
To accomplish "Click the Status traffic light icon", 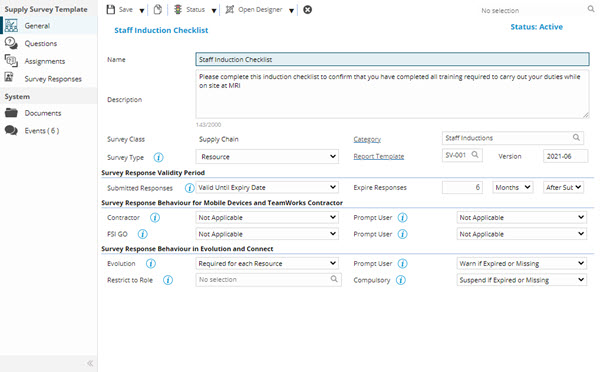I will [x=178, y=10].
